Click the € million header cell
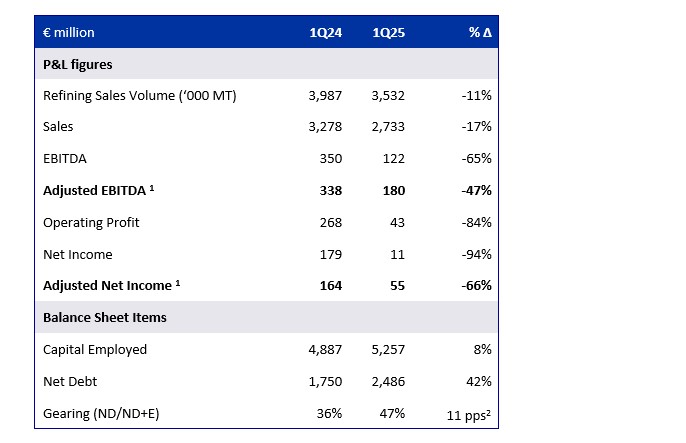686x443 pixels. (69, 33)
